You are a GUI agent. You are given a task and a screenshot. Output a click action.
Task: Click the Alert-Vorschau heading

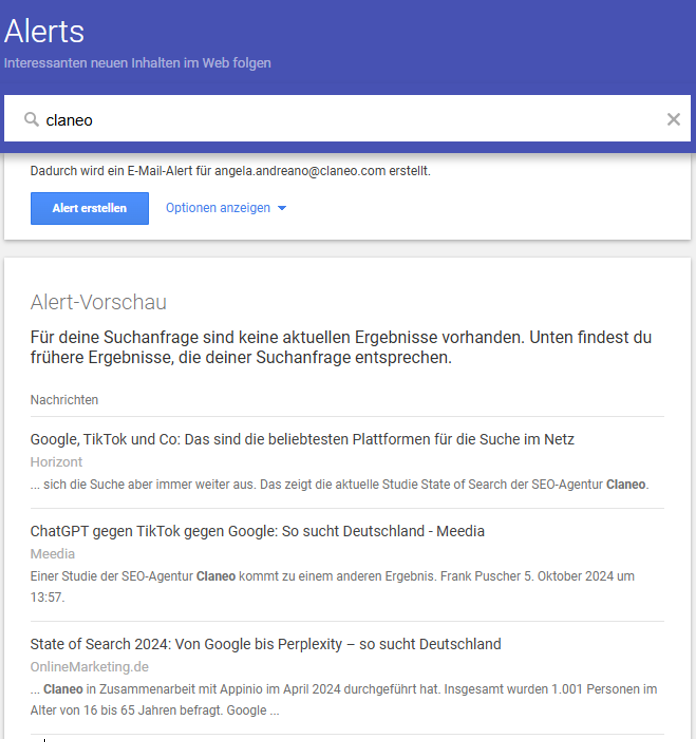[x=98, y=302]
